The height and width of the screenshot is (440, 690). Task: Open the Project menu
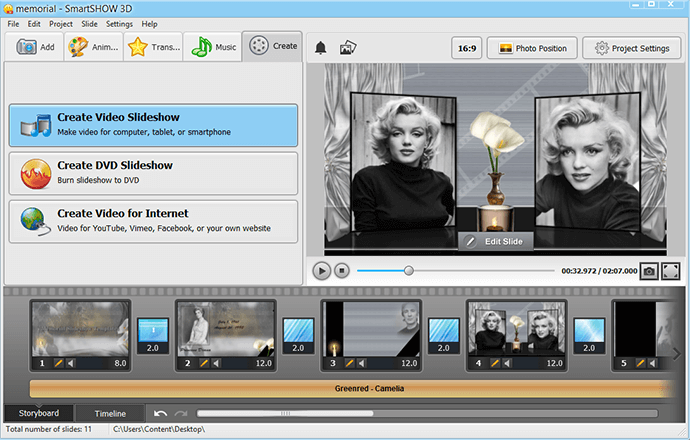pos(61,24)
